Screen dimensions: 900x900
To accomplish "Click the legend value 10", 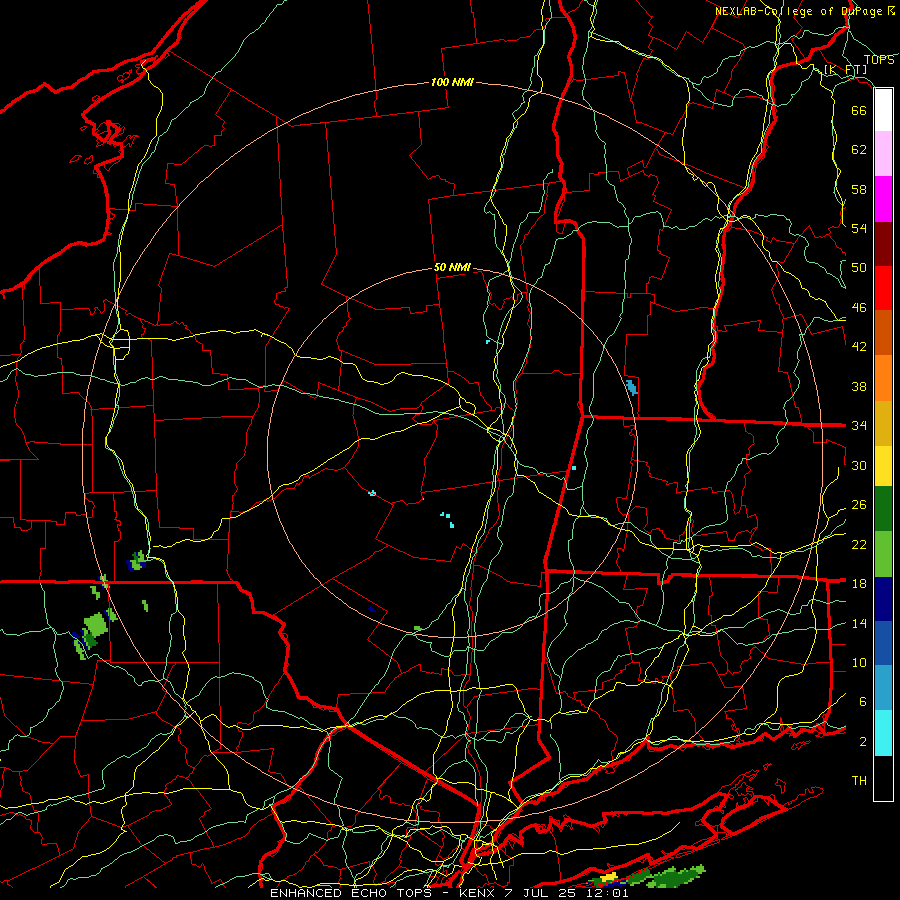I will pyautogui.click(x=859, y=662).
